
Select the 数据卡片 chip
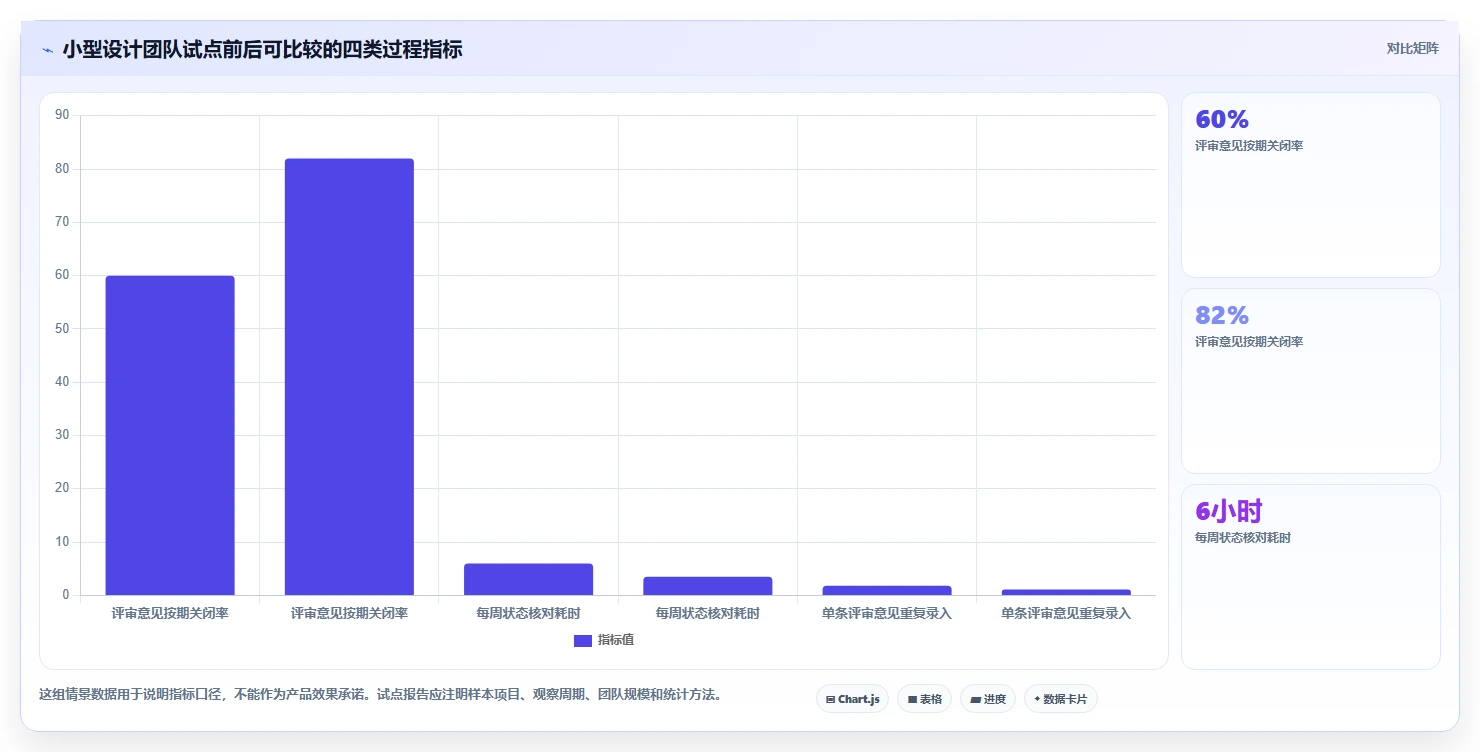tap(1060, 699)
